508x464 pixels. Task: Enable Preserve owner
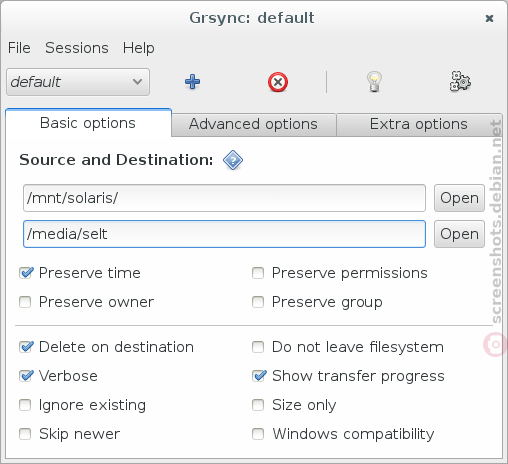click(x=25, y=302)
